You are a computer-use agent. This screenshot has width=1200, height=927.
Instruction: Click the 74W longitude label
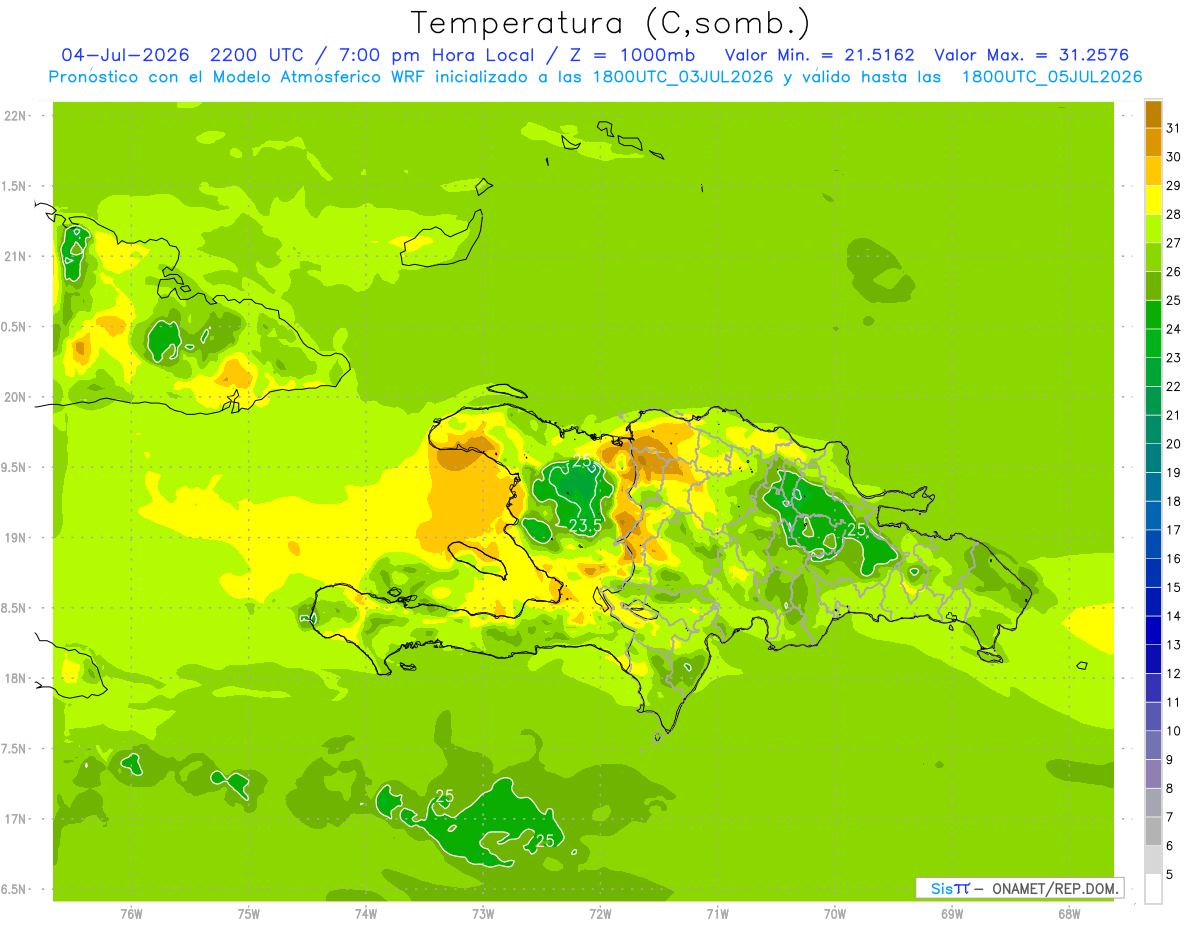365,913
